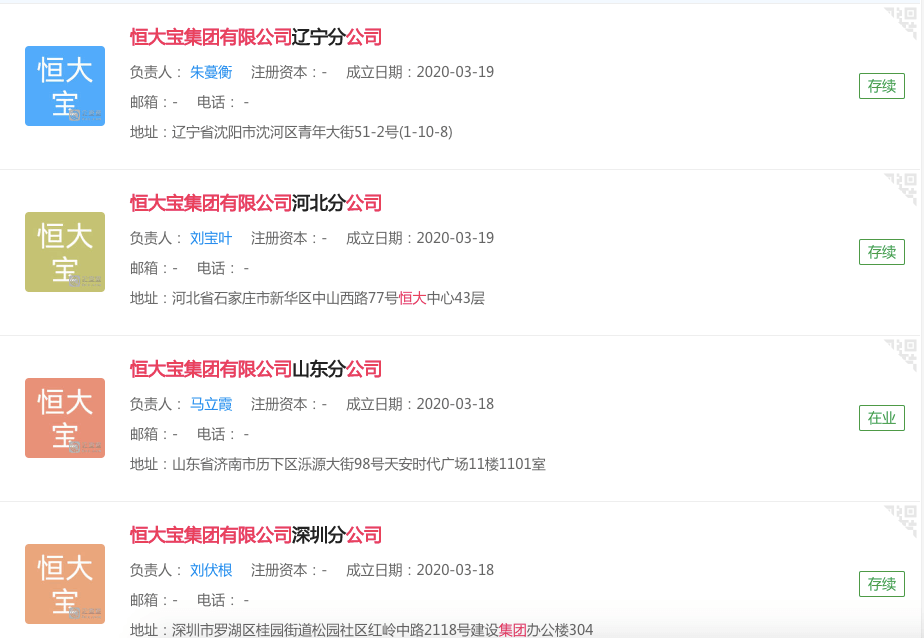The height and width of the screenshot is (638, 924).
Task: Click the 恒大宝 logo of 辽宁分公司
Action: [x=64, y=86]
